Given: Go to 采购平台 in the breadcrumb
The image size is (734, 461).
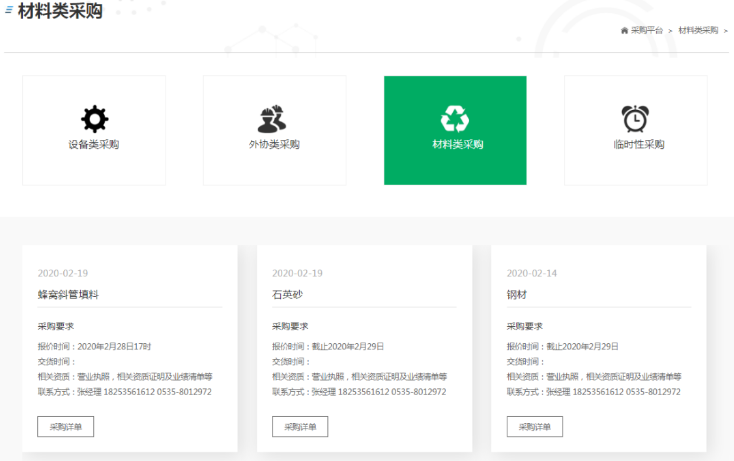Looking at the screenshot, I should coord(647,30).
